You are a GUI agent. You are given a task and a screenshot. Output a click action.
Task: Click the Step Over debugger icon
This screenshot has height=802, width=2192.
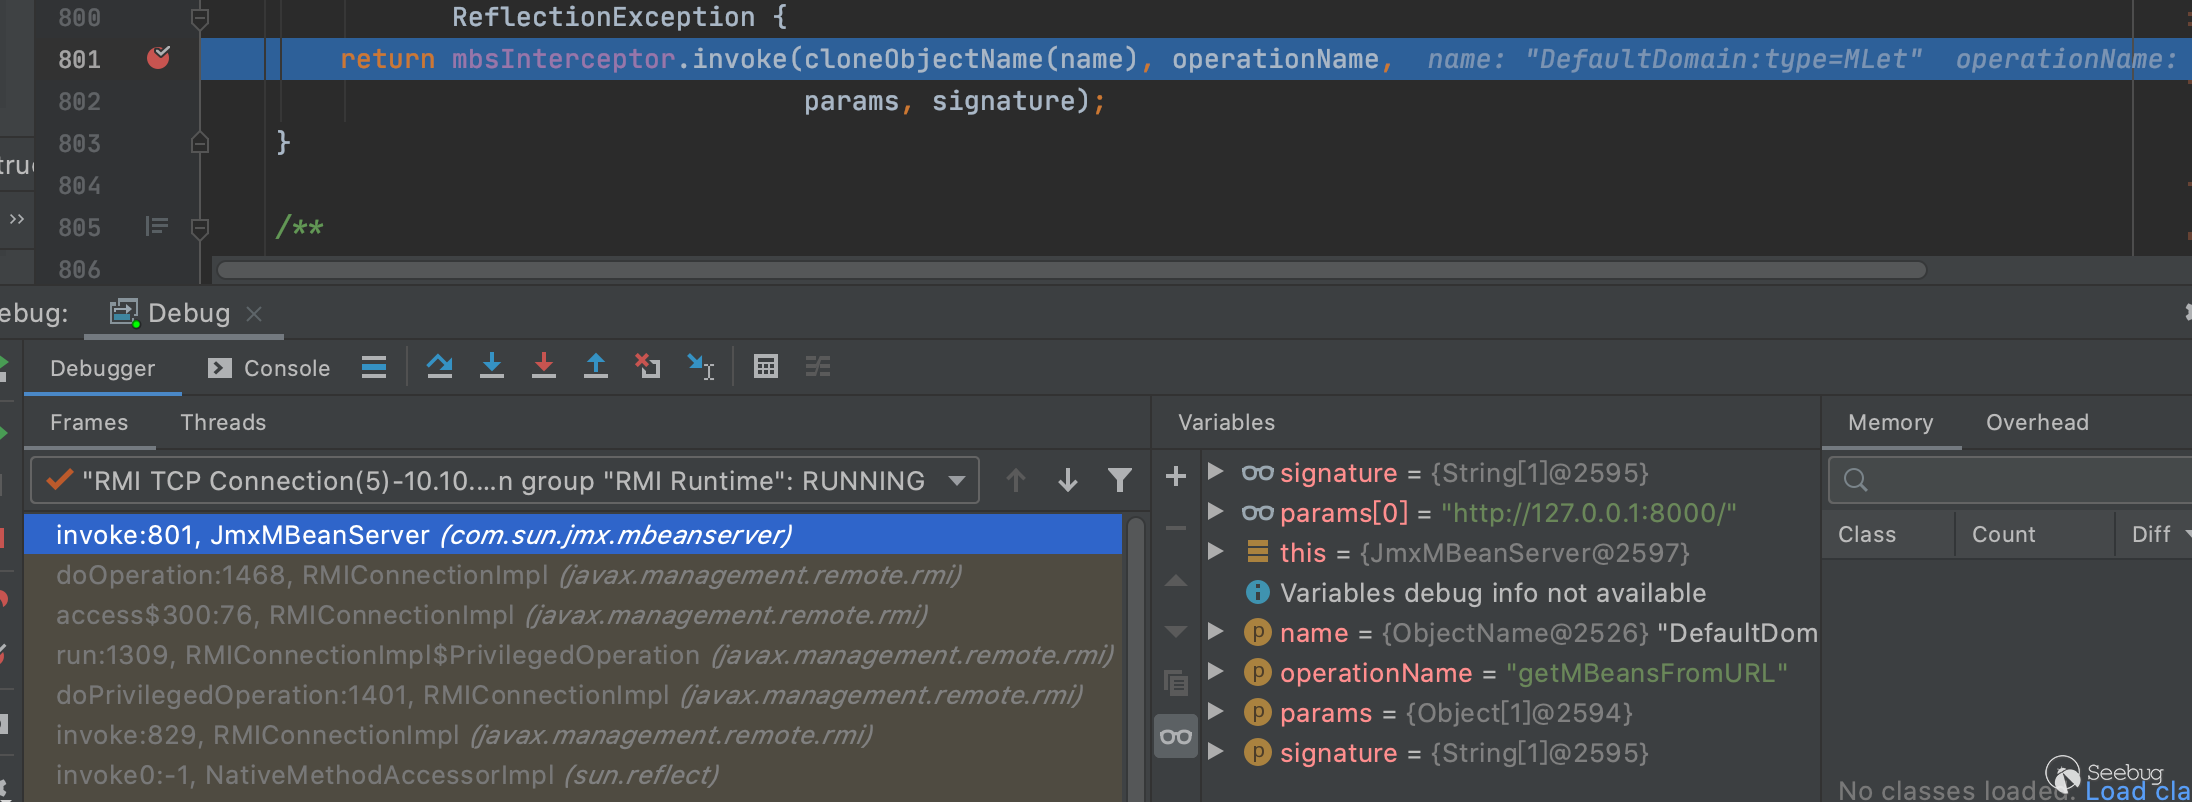[439, 367]
